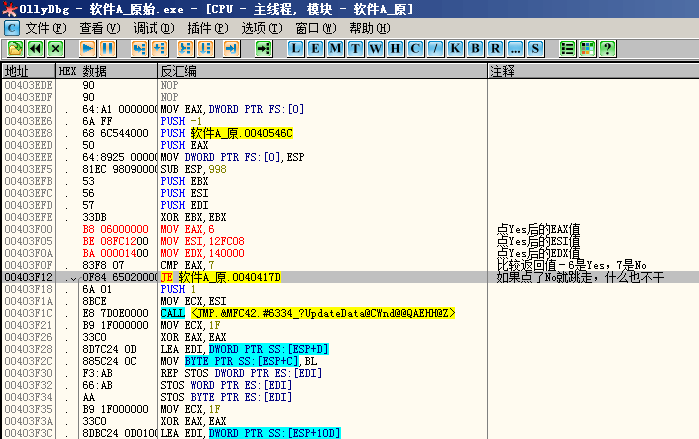Open the 文件(F) menu
This screenshot has height=439, width=699.
(45, 29)
